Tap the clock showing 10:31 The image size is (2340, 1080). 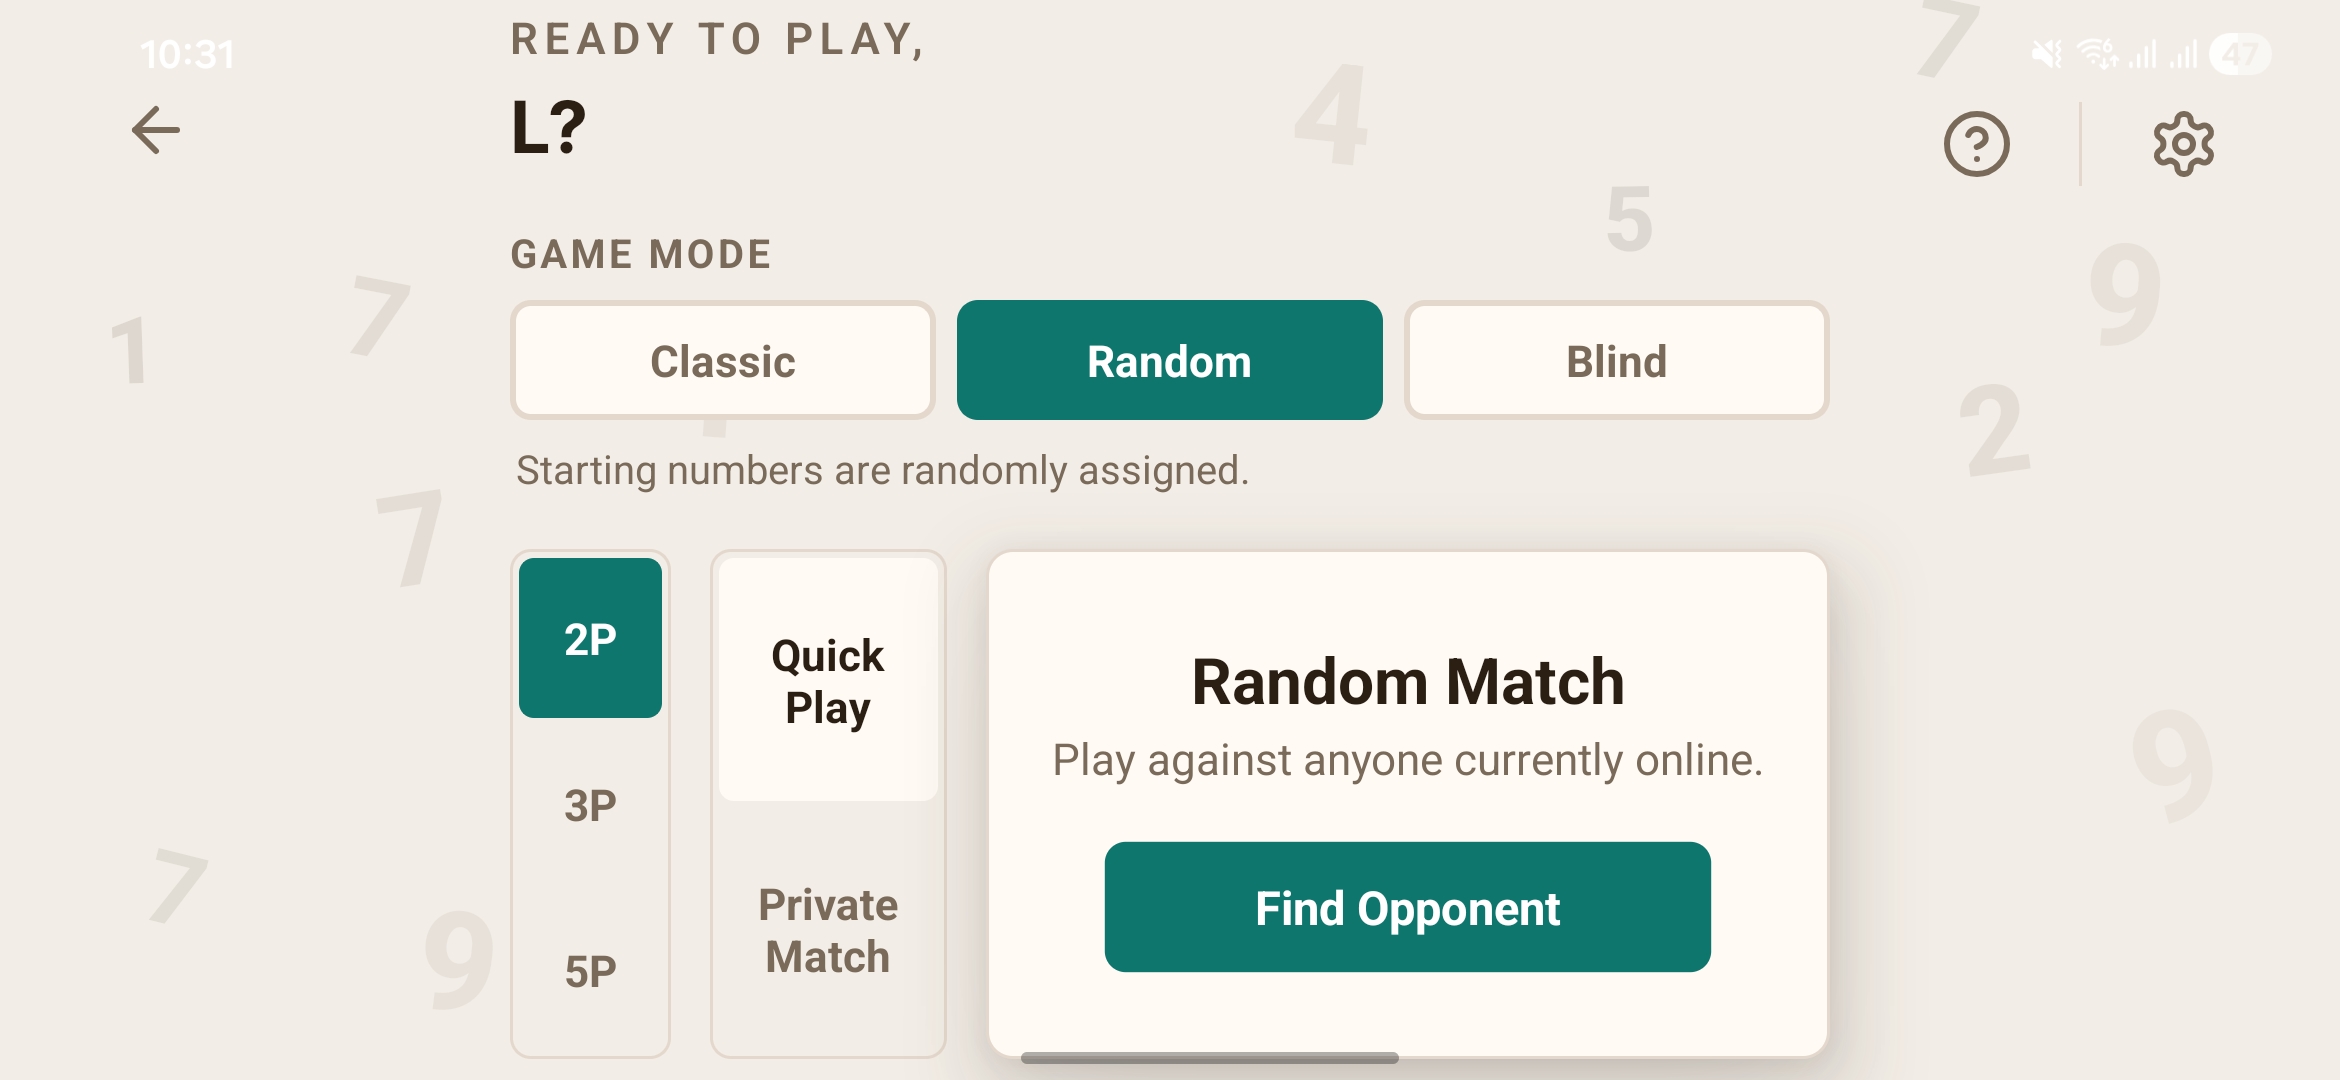[x=190, y=55]
